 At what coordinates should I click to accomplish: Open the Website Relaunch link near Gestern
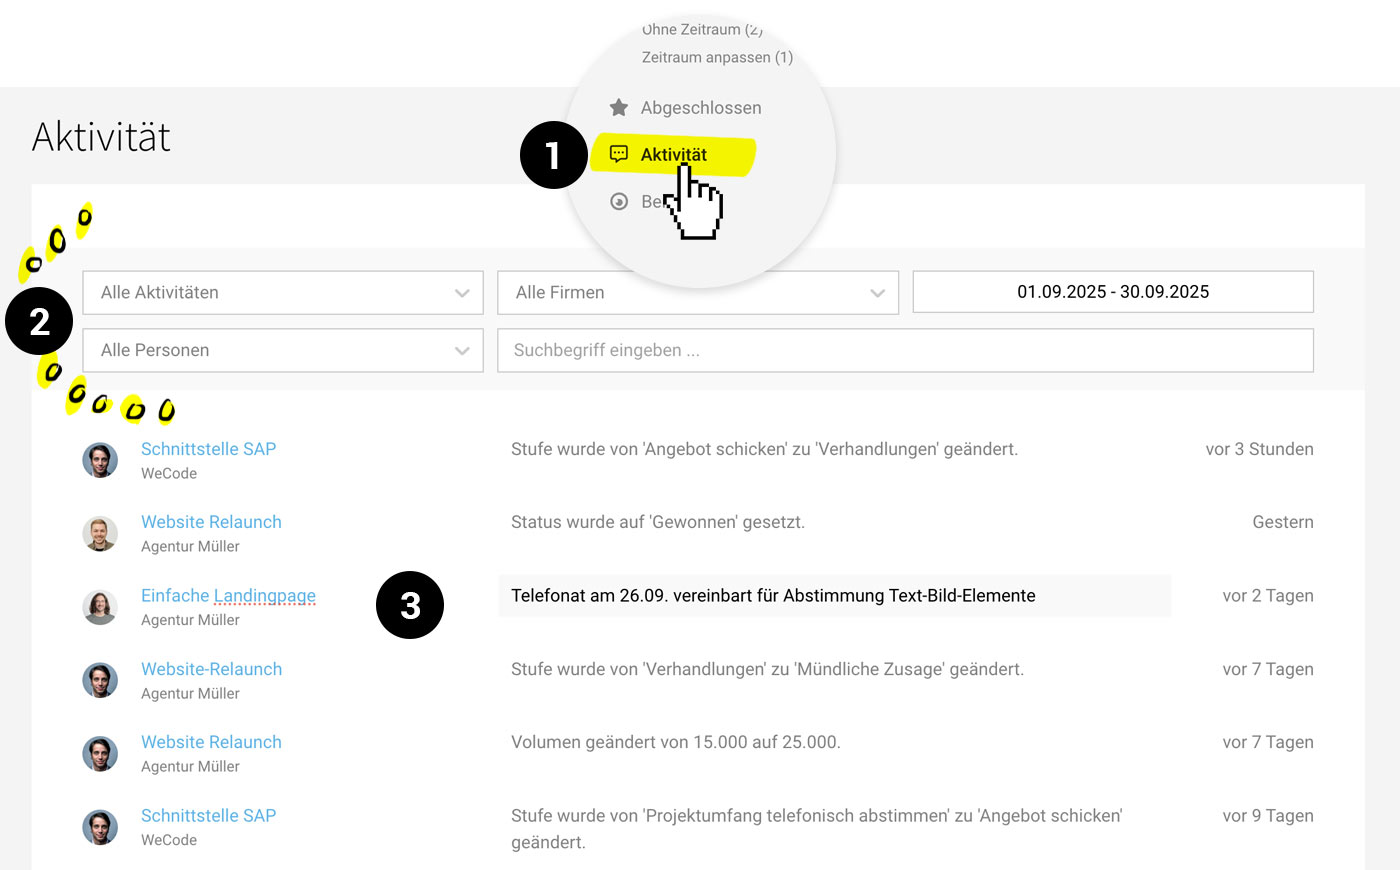211,521
